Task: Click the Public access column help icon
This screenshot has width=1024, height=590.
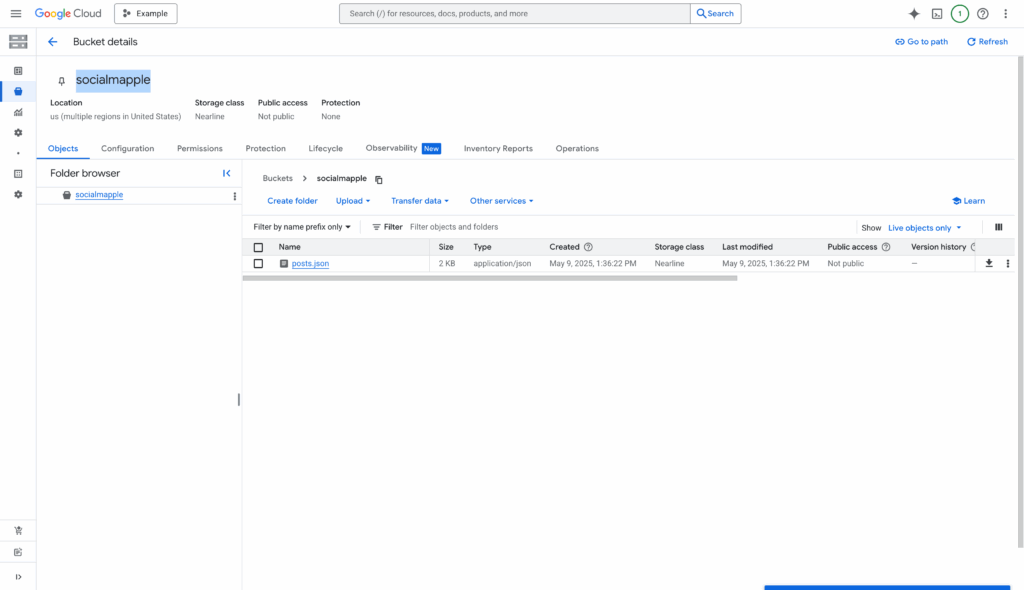Action: point(886,247)
